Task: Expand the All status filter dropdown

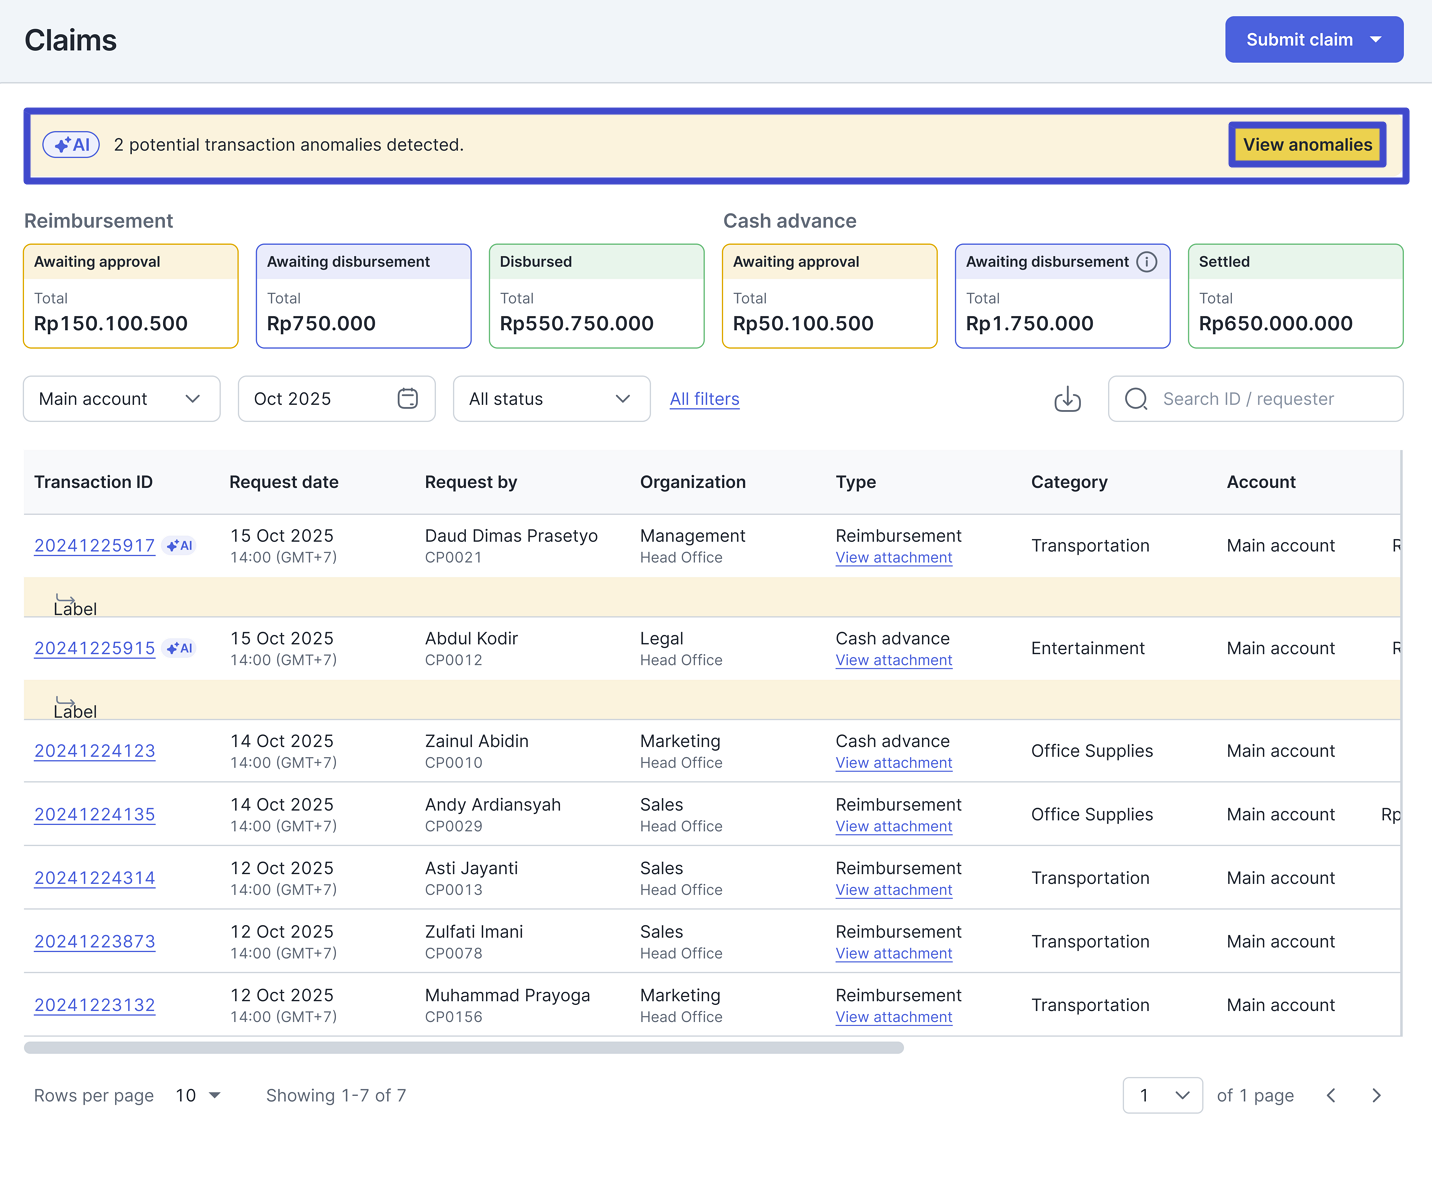Action: (551, 399)
